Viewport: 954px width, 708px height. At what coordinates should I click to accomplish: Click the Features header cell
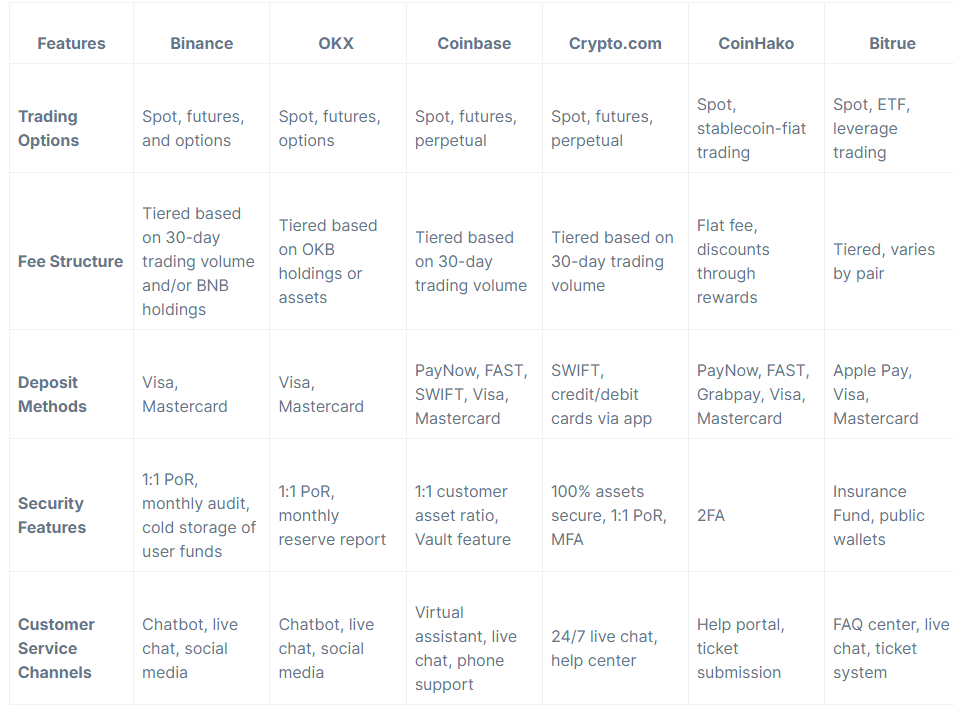point(71,44)
